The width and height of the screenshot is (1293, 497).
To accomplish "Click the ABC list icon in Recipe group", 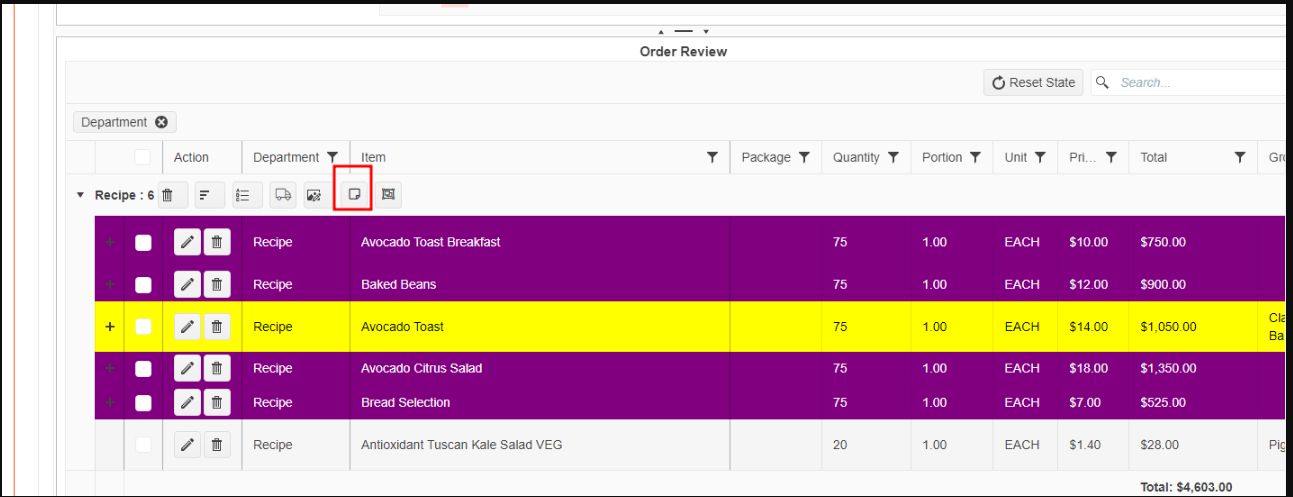I will point(242,196).
